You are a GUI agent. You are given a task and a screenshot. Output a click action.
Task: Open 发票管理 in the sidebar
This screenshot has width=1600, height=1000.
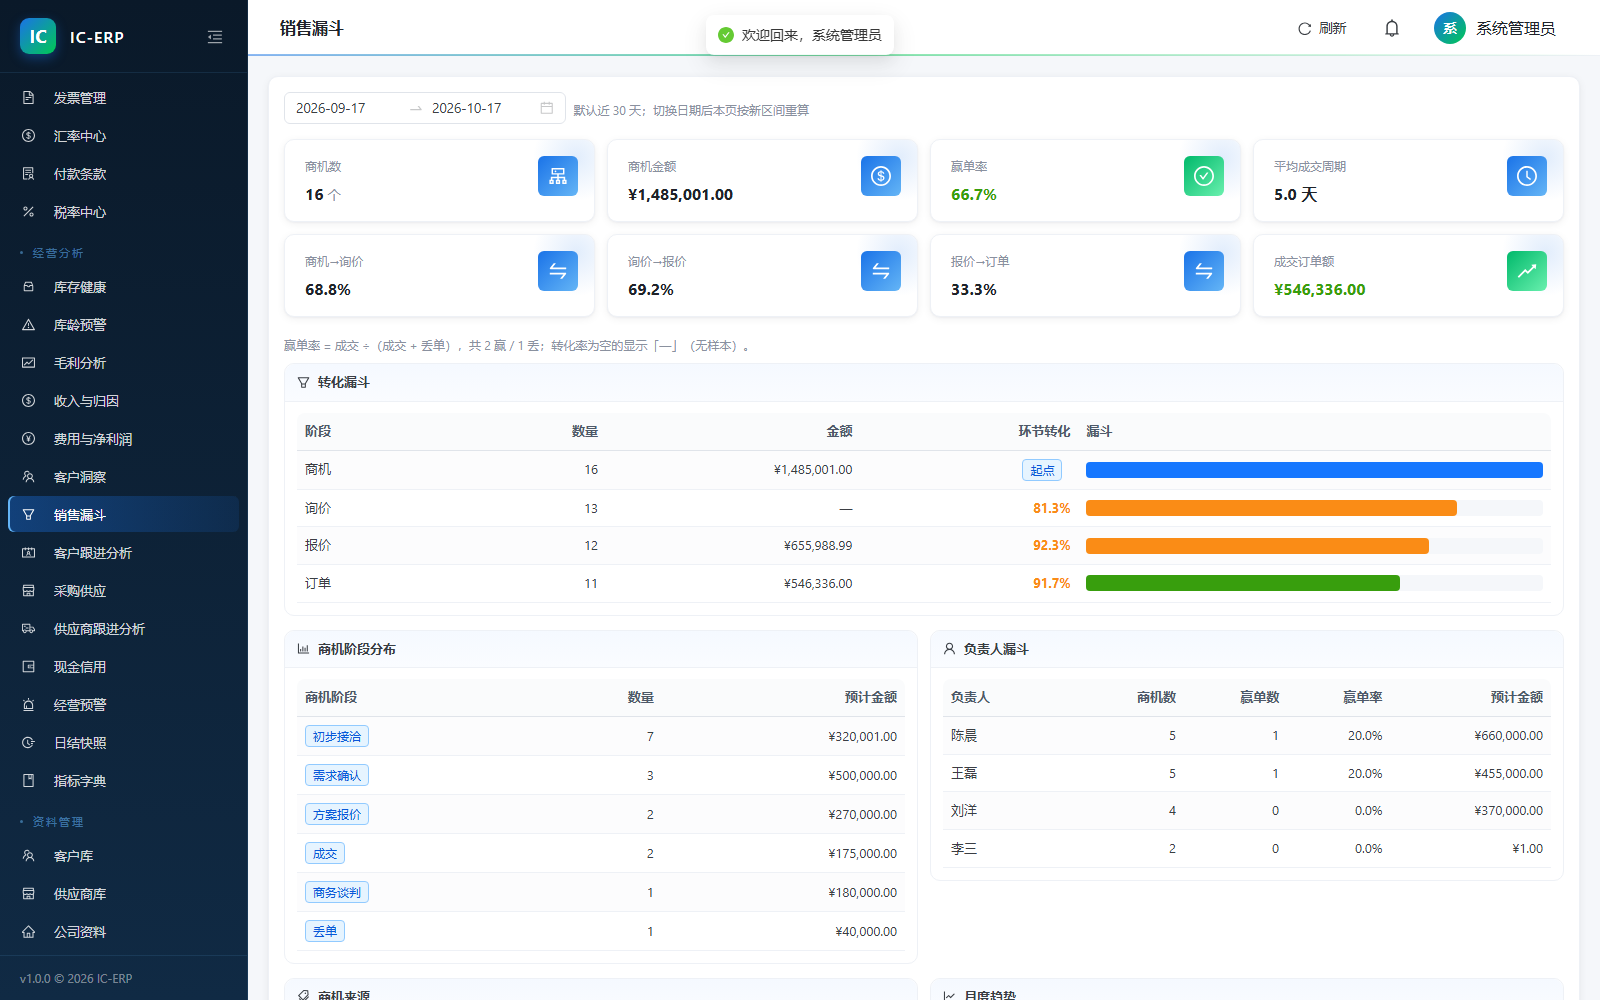tap(124, 98)
